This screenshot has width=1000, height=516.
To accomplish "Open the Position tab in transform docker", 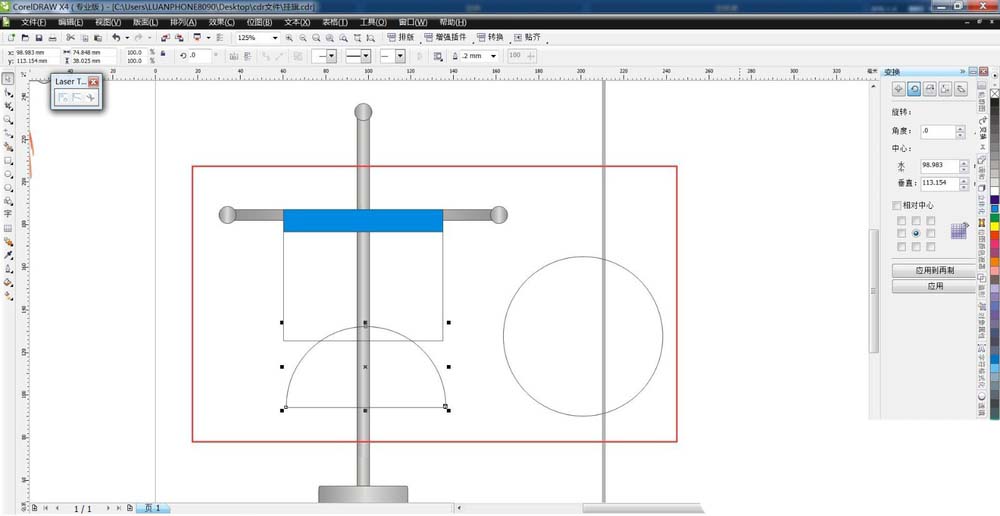I will (x=899, y=89).
